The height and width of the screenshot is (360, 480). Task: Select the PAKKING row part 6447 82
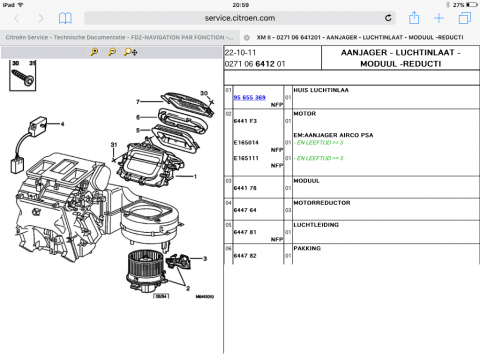point(245,256)
